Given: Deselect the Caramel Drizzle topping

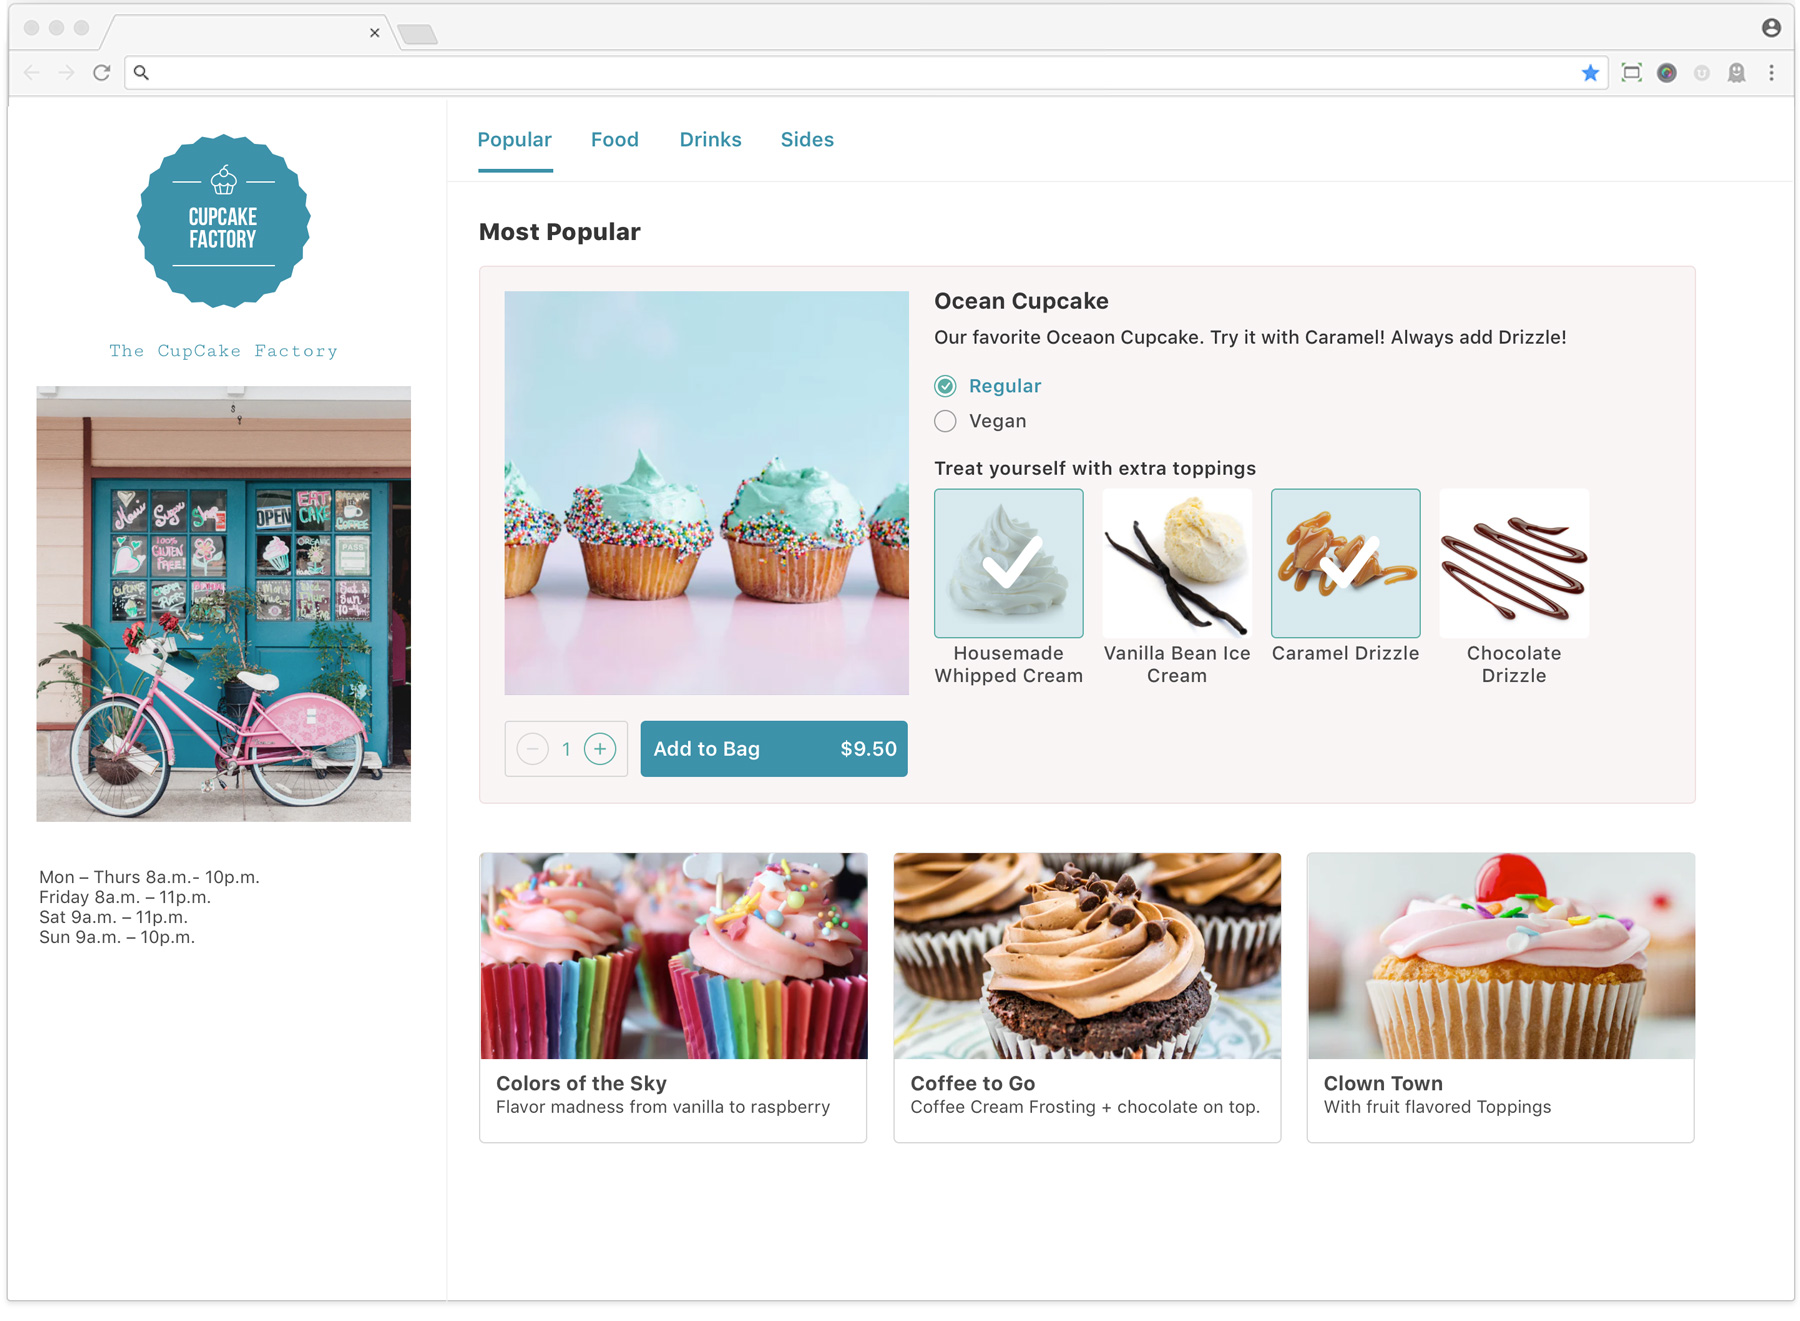Looking at the screenshot, I should (1345, 563).
